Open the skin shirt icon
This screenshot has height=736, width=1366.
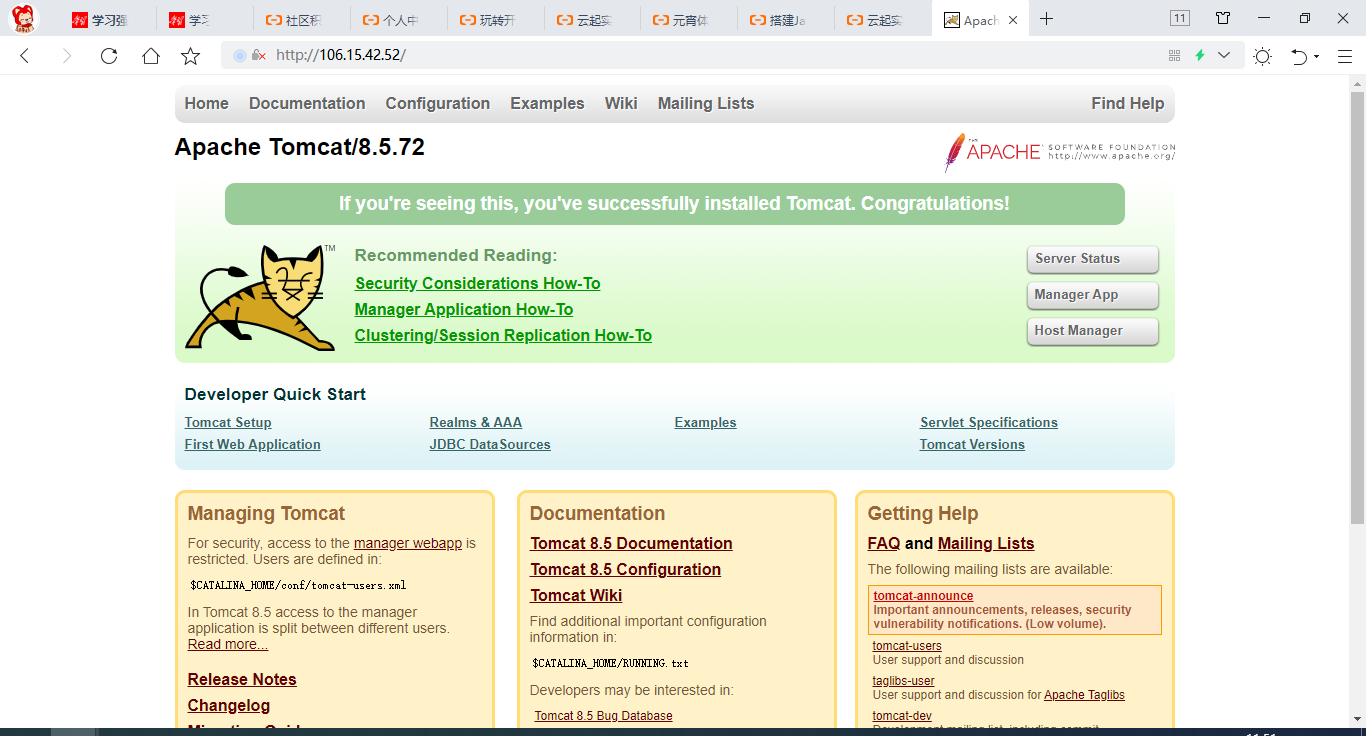[x=1223, y=18]
